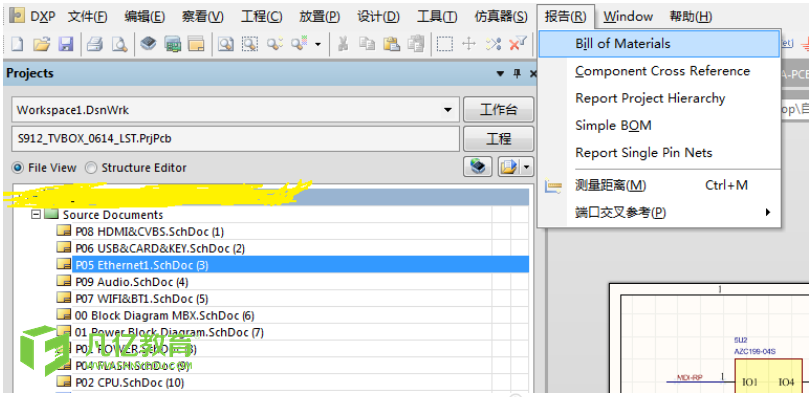
Task: Pin the Projects panel
Action: point(517,74)
